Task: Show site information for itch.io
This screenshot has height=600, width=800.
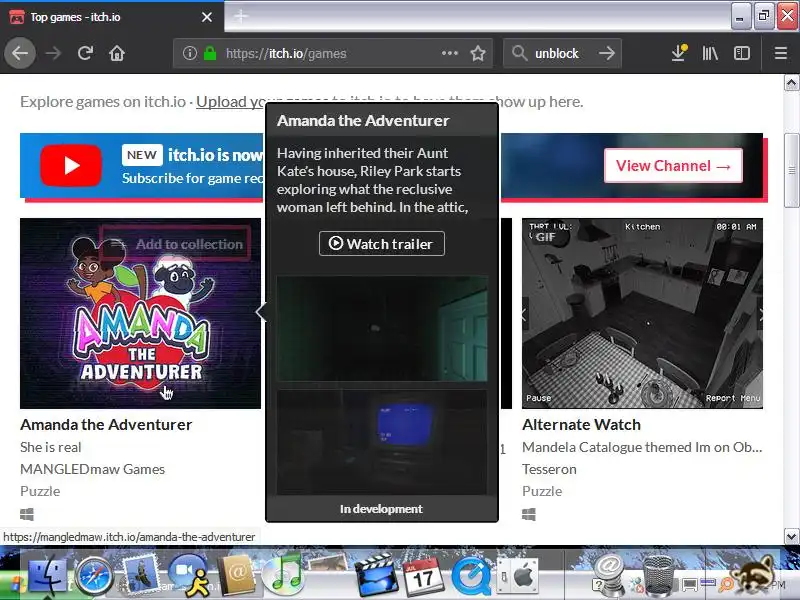Action: pyautogui.click(x=190, y=53)
